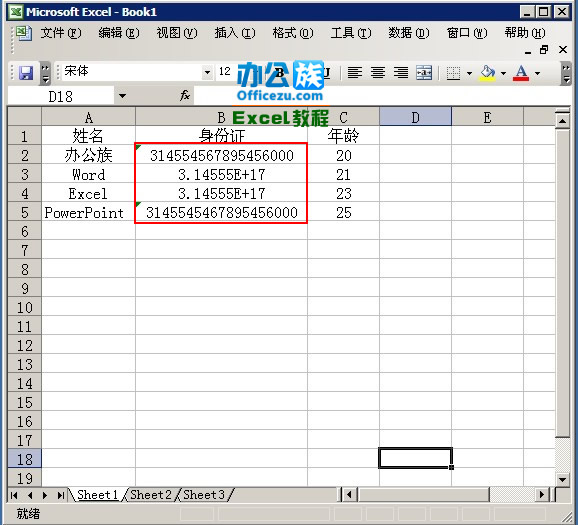Open the font name dropdown

click(x=208, y=72)
